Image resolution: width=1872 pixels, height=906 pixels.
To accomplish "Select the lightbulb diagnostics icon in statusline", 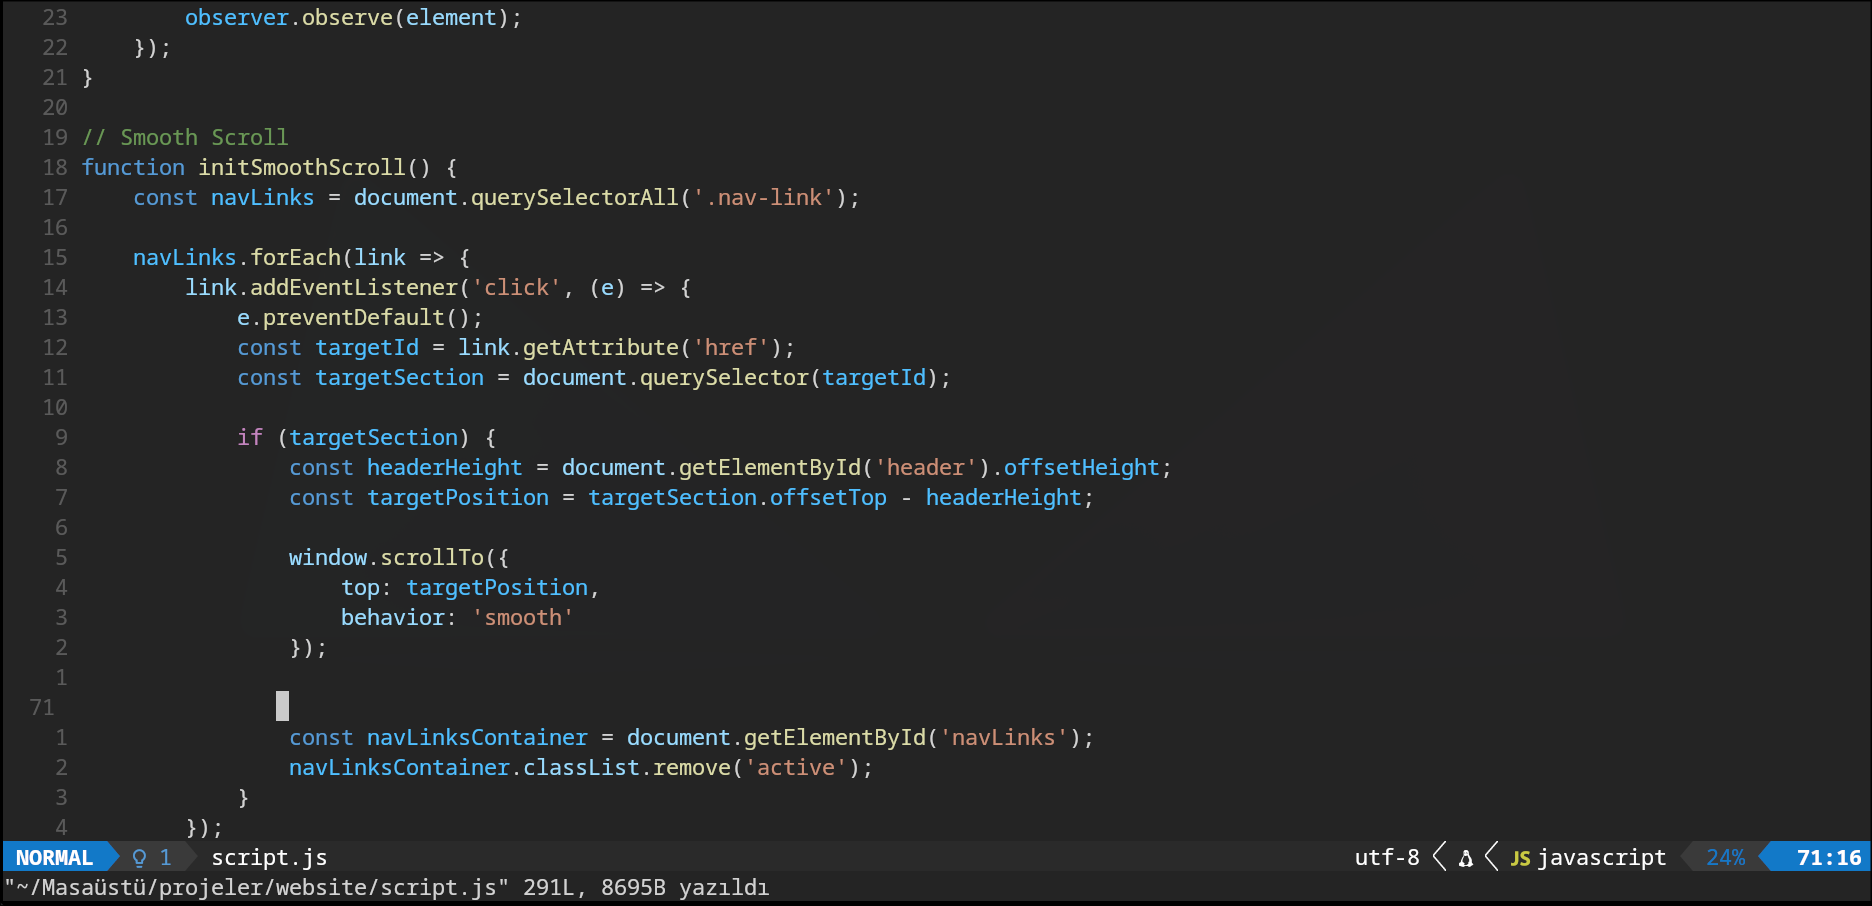I will click(x=137, y=857).
